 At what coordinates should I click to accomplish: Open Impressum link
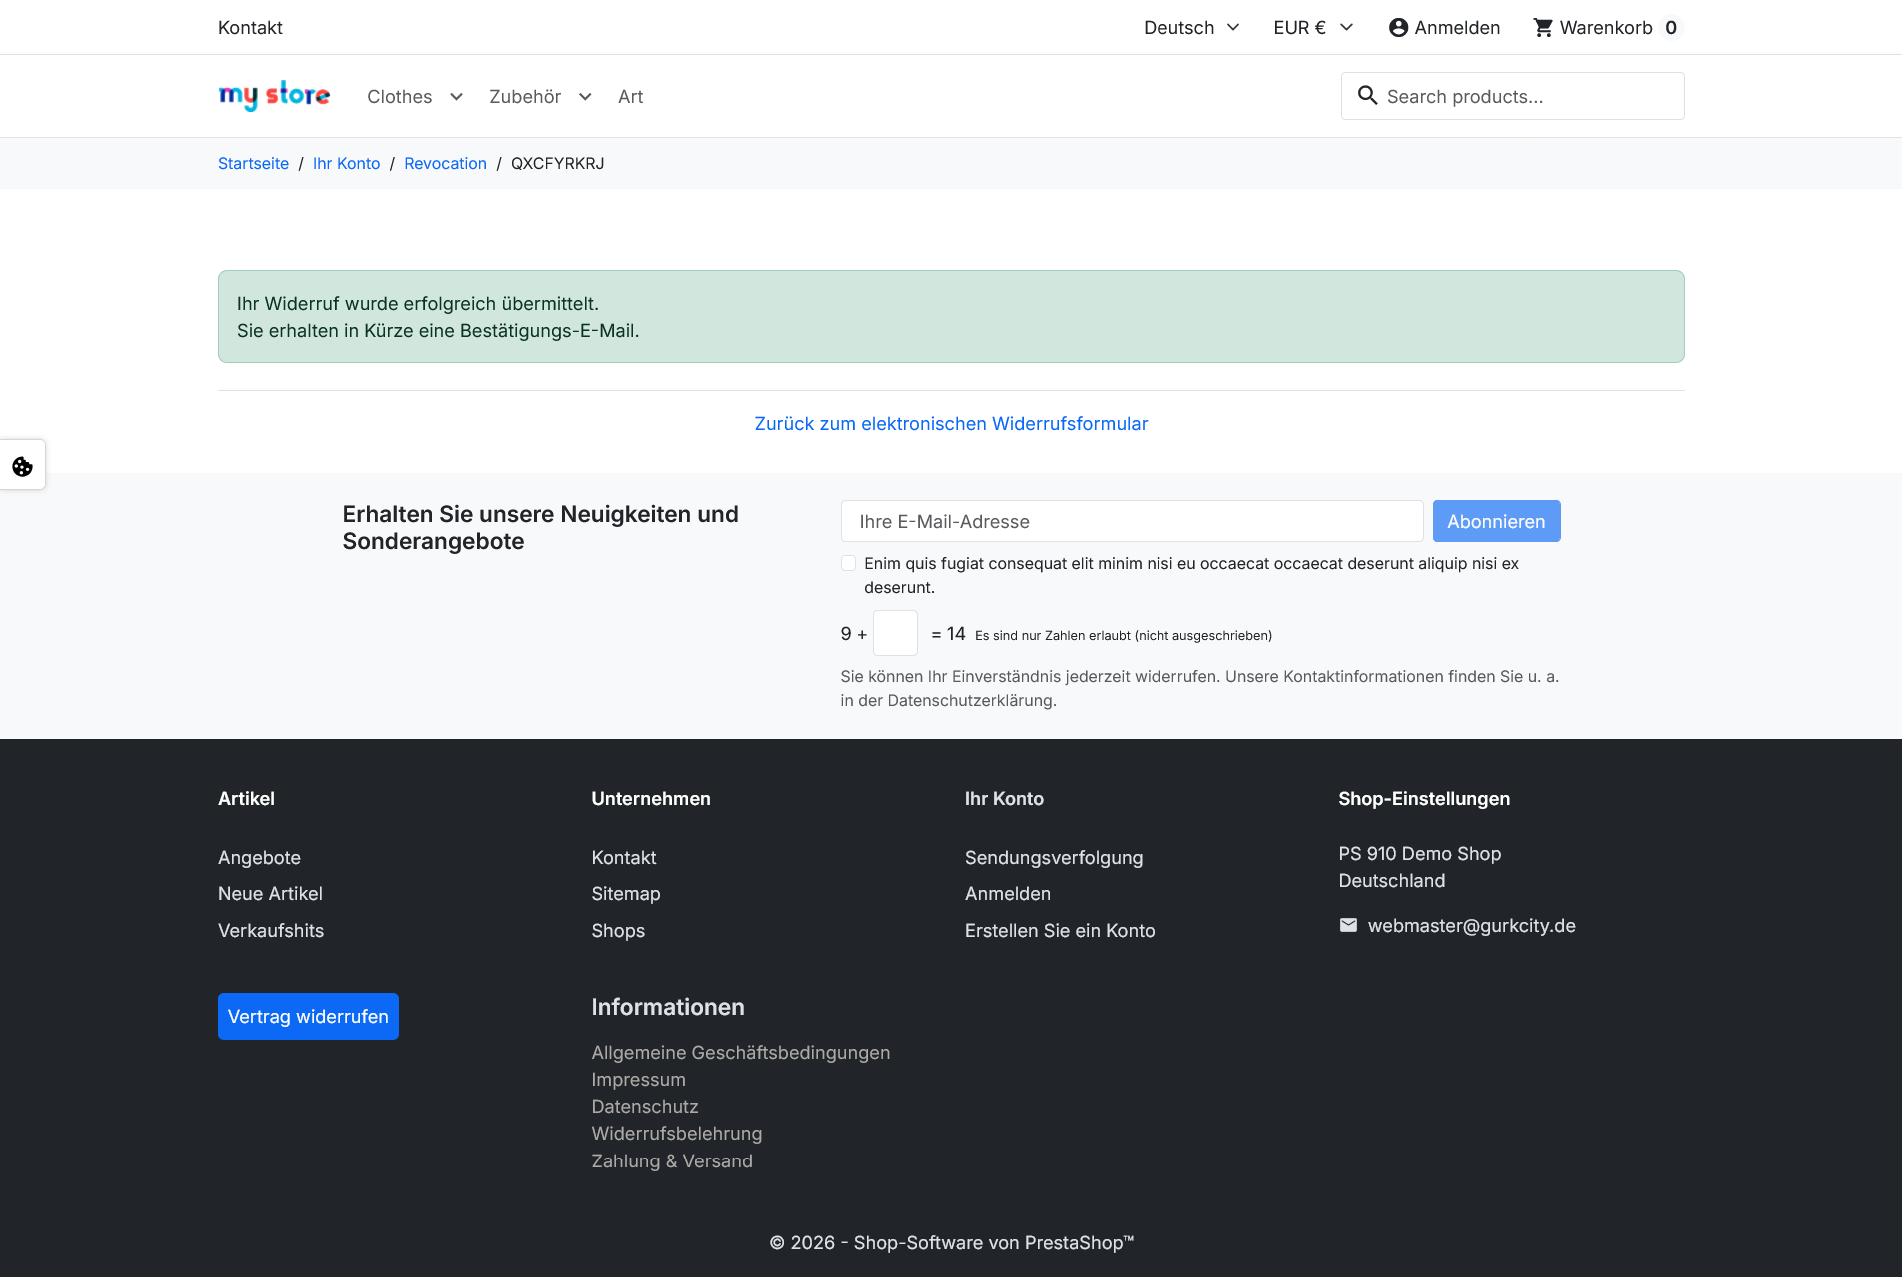click(638, 1080)
